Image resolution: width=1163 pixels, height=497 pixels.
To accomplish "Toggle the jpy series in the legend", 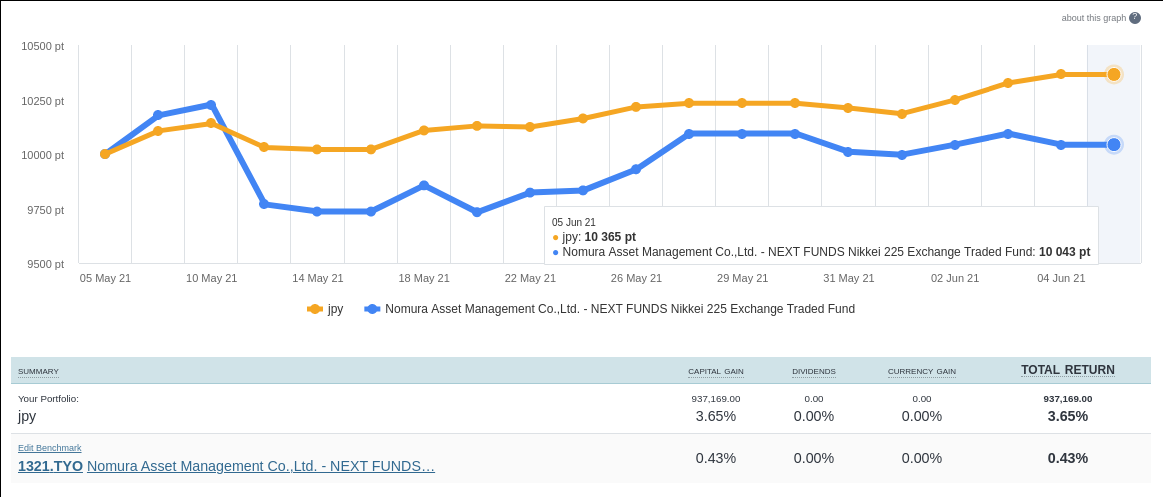I will 326,309.
